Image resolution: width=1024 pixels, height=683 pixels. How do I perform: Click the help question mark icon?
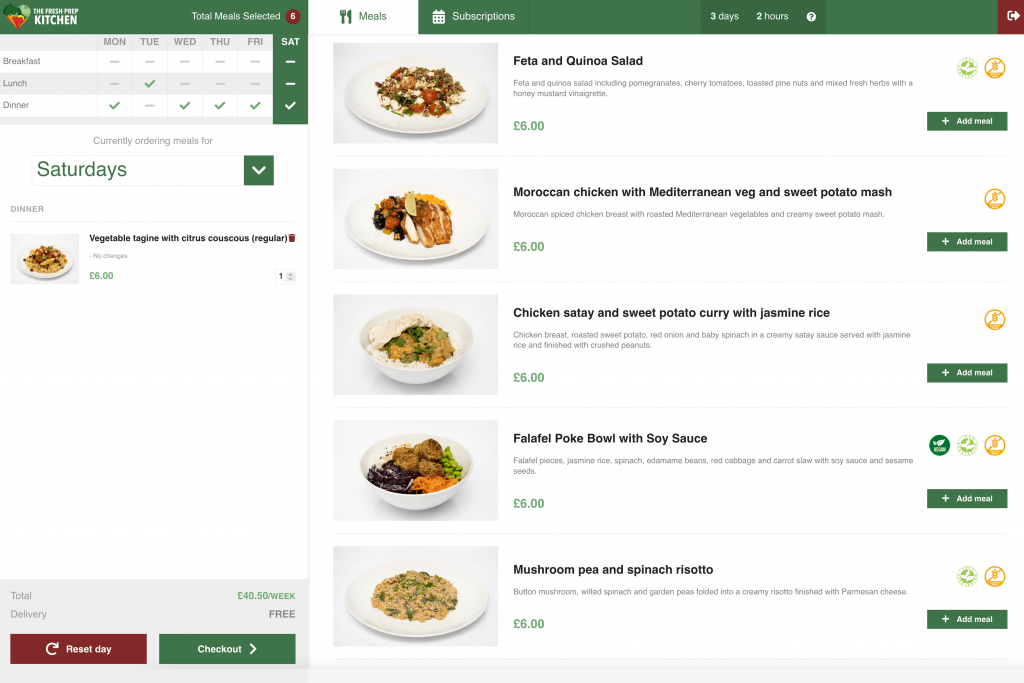[811, 17]
